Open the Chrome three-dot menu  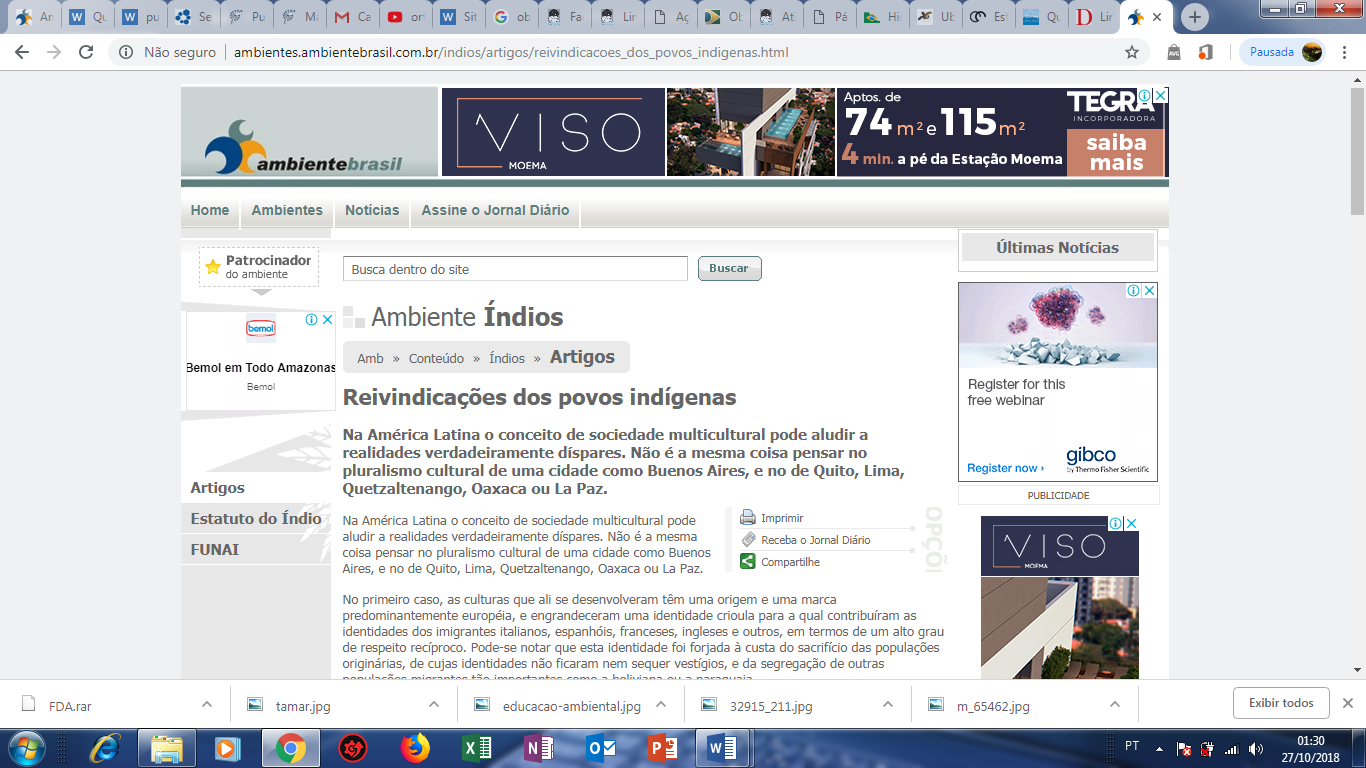[1344, 52]
